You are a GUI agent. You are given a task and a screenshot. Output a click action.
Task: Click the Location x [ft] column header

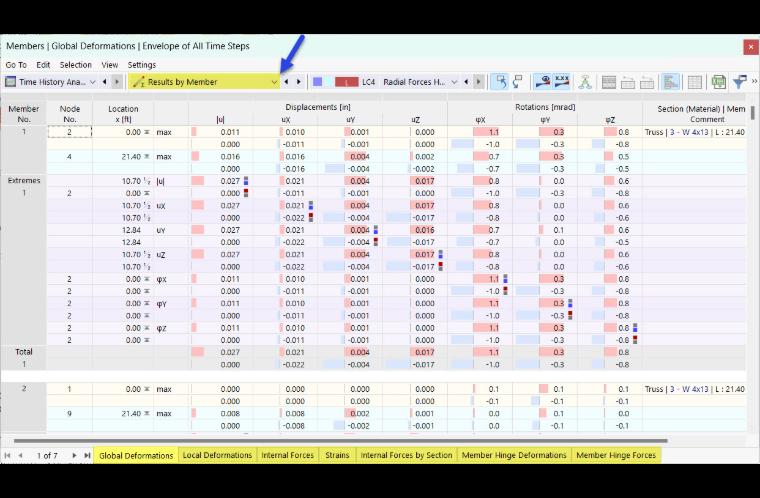click(x=123, y=114)
